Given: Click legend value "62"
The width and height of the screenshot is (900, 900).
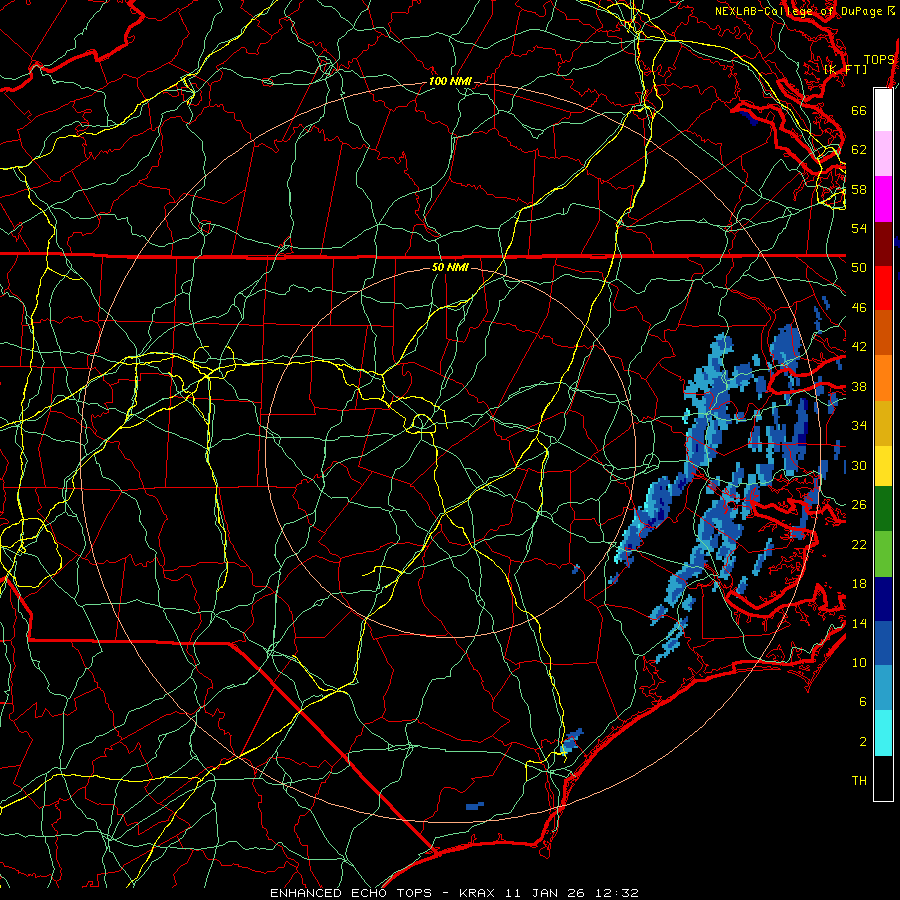Looking at the screenshot, I should pyautogui.click(x=859, y=150).
